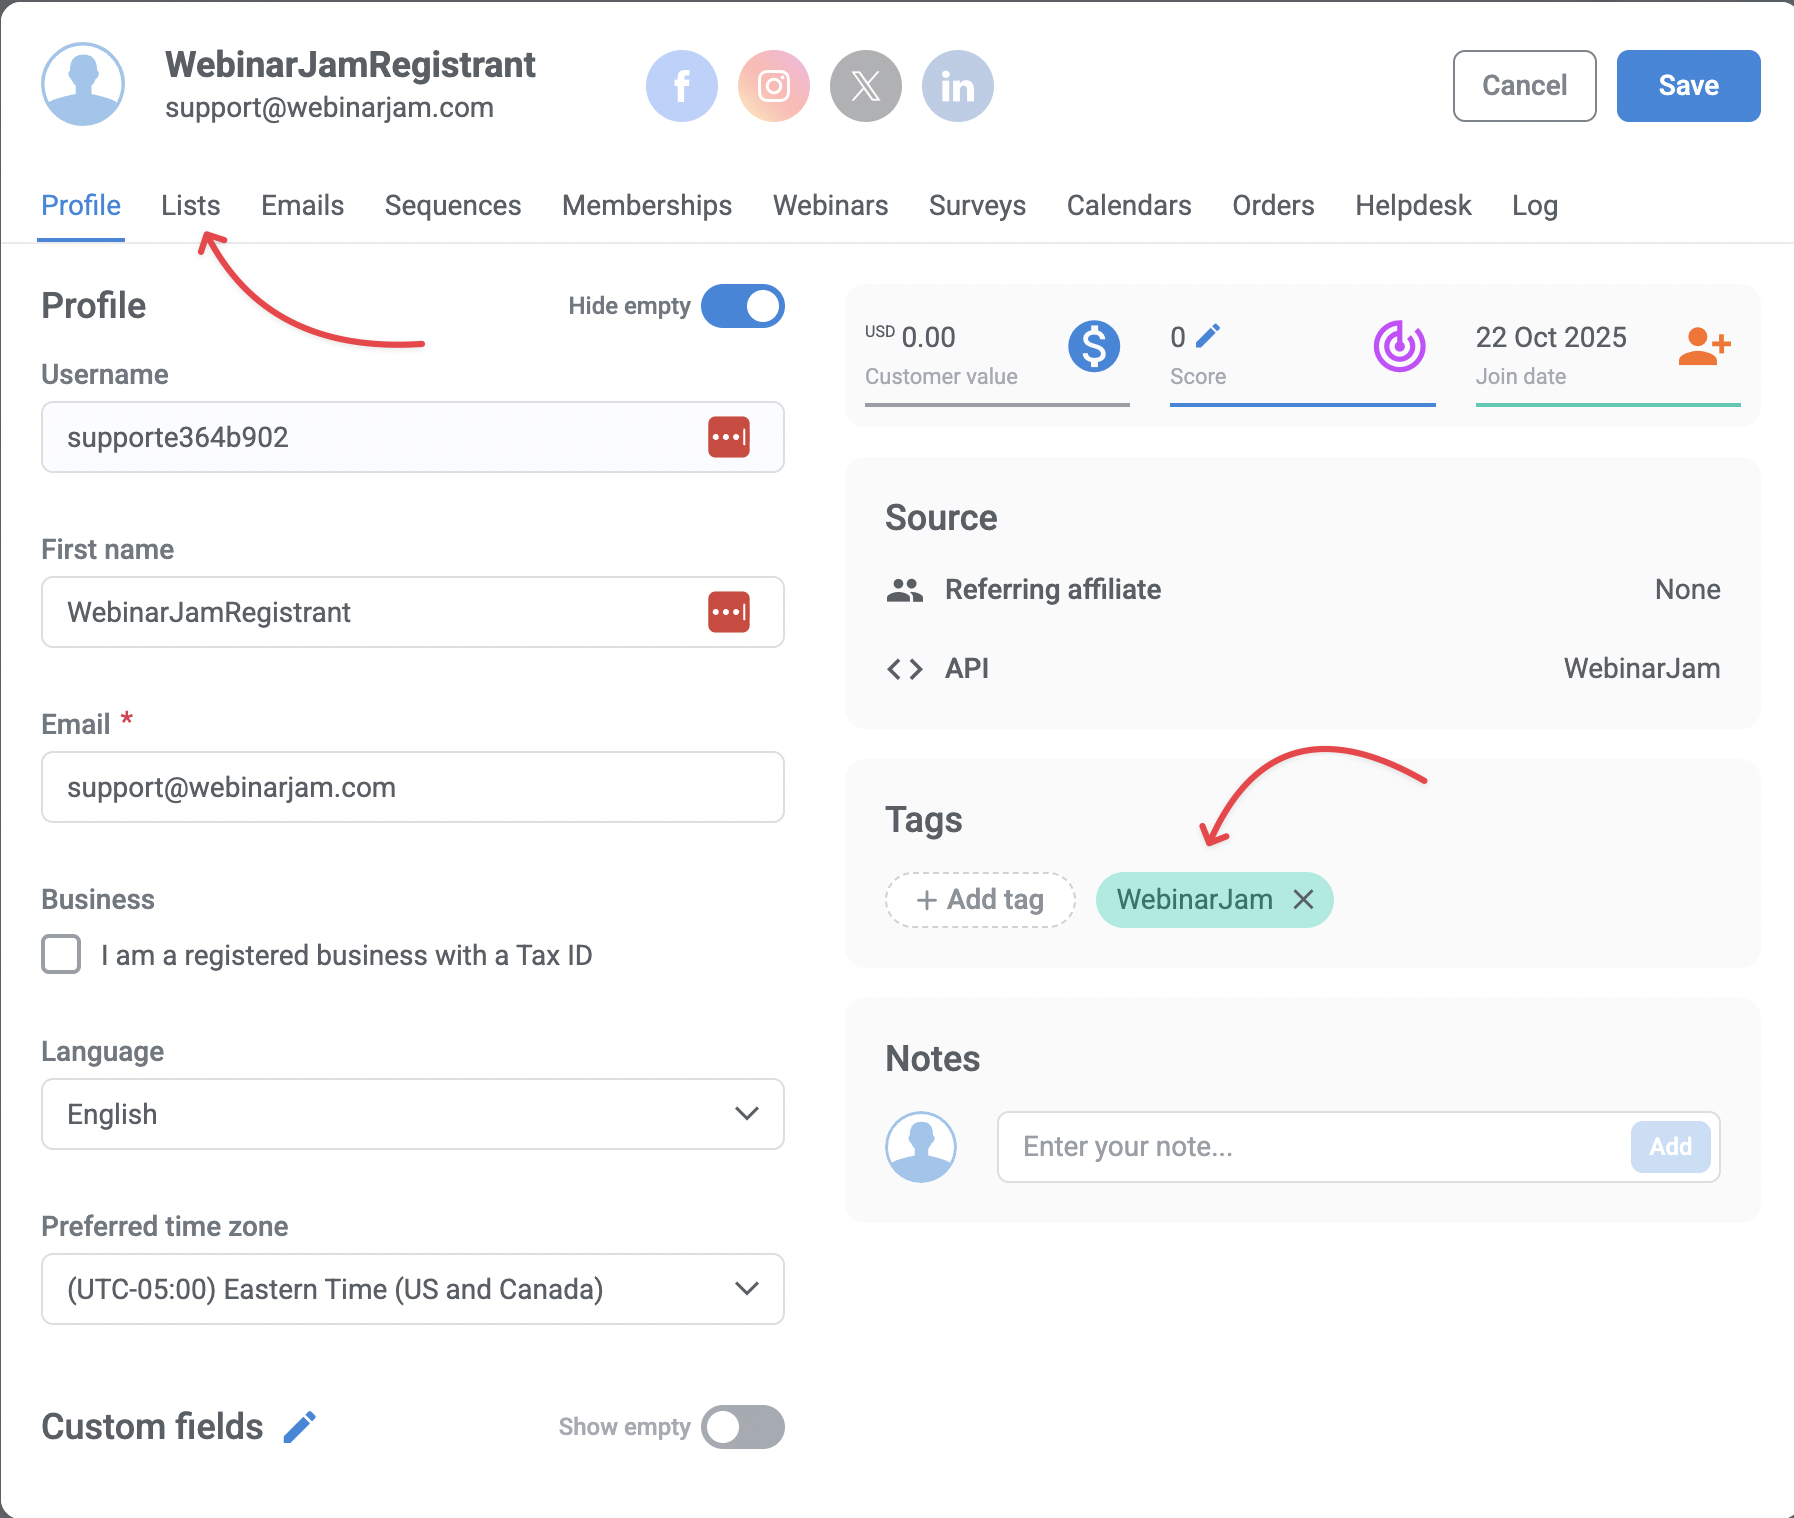Click the orange Join date person-plus icon
This screenshot has width=1794, height=1518.
[1704, 346]
